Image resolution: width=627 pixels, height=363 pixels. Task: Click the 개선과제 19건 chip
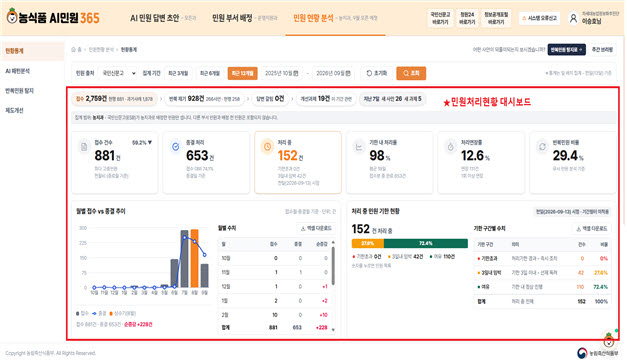(x=326, y=99)
